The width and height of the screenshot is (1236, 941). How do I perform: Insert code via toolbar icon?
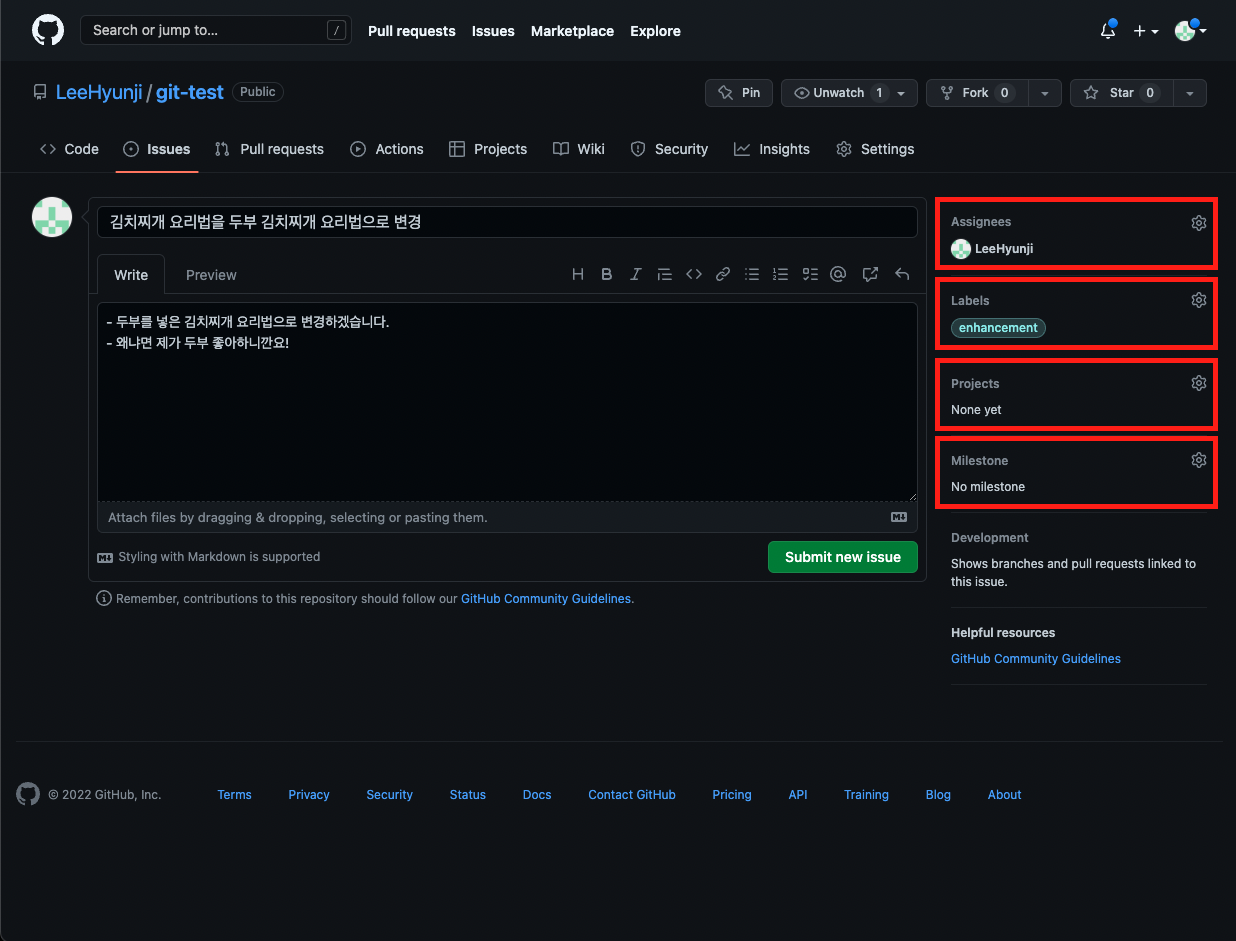click(x=694, y=274)
